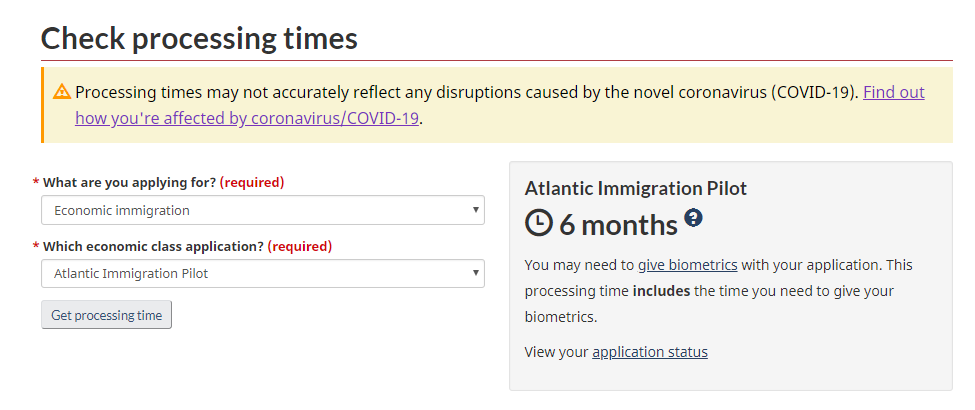975x410 pixels.
Task: Click (required) text beside economic class label
Action: point(300,246)
